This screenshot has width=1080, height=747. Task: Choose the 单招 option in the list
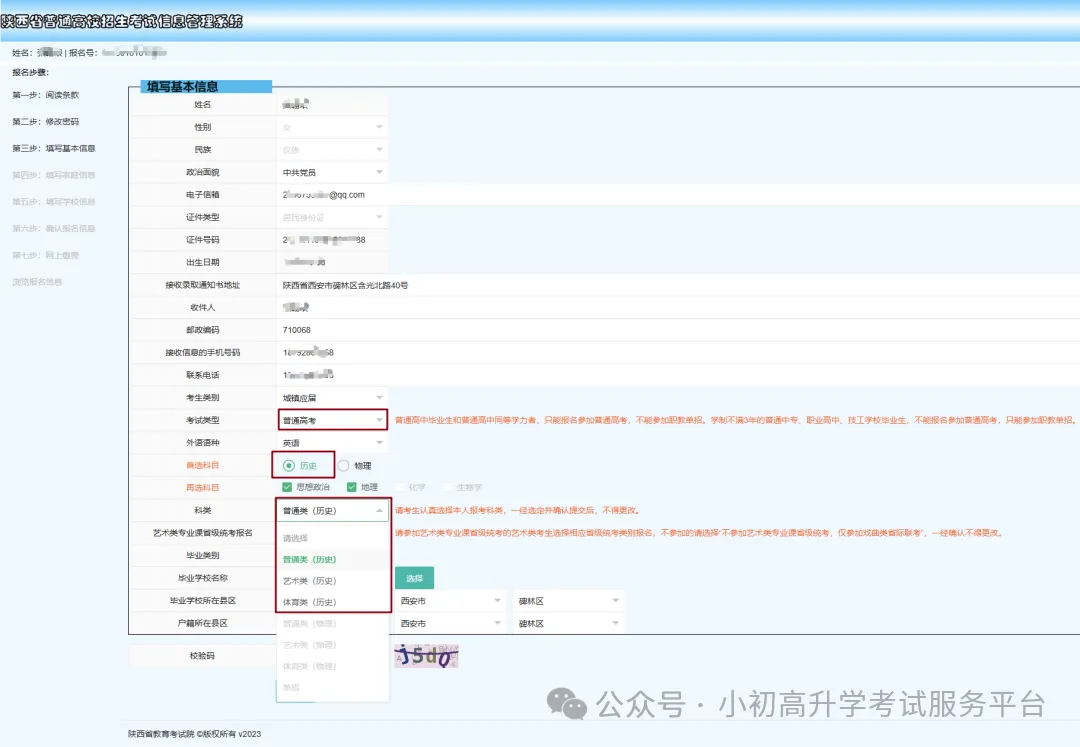click(x=332, y=687)
